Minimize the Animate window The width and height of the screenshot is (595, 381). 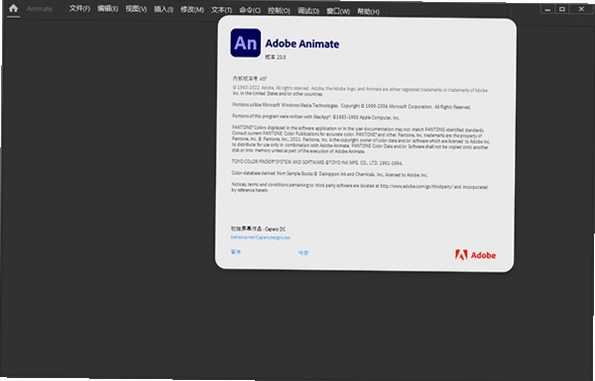[x=547, y=9]
